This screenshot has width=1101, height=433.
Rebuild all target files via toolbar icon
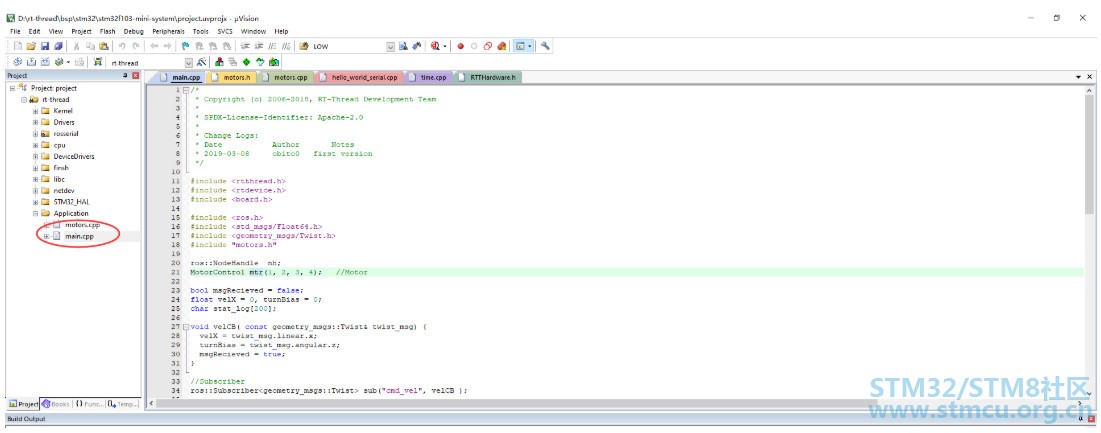45,62
